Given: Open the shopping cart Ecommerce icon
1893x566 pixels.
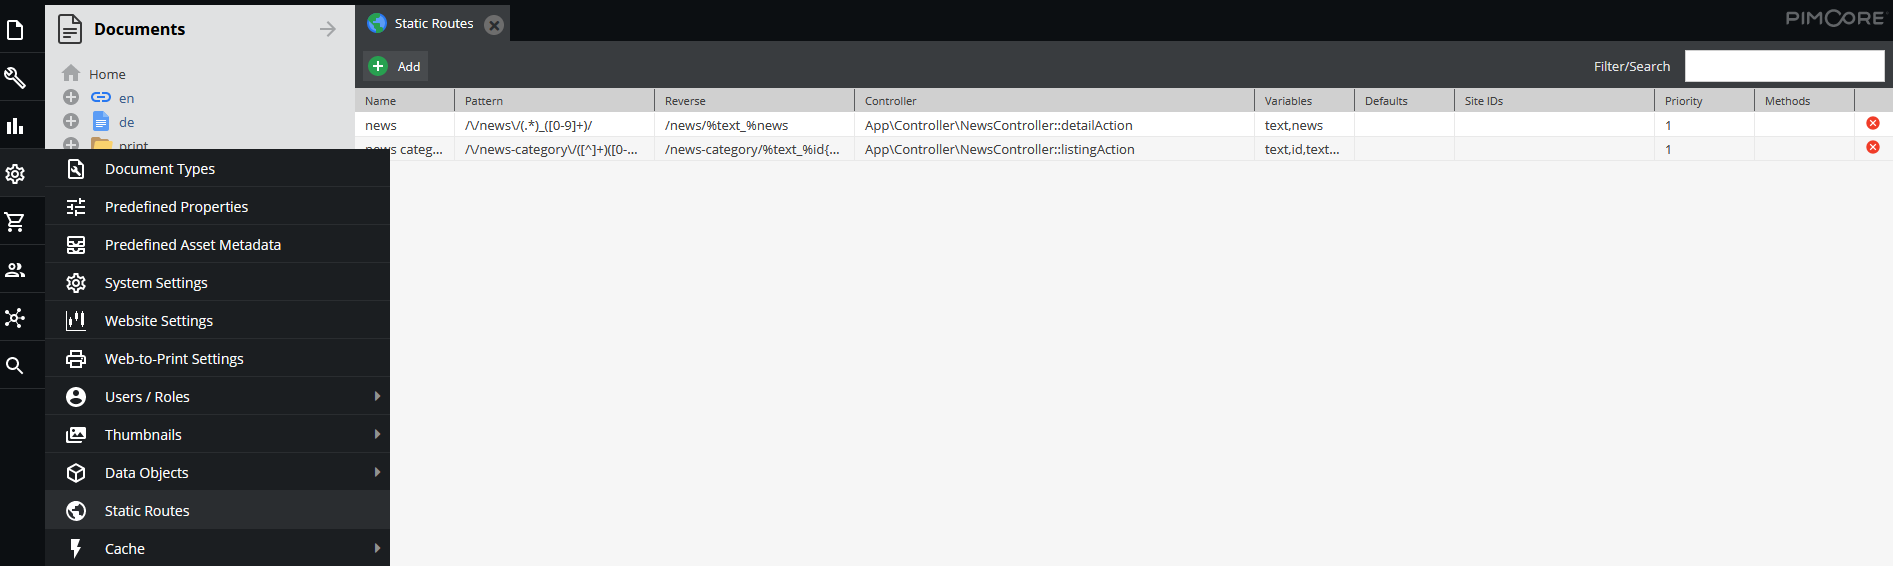Looking at the screenshot, I should 15,222.
